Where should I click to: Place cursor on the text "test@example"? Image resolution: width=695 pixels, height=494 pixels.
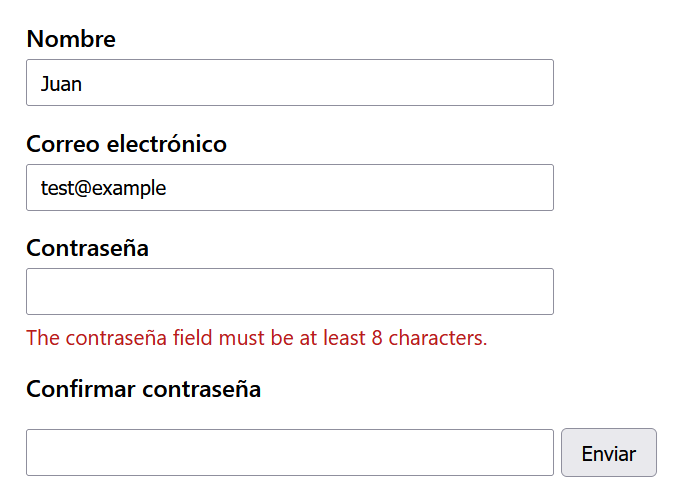[103, 188]
